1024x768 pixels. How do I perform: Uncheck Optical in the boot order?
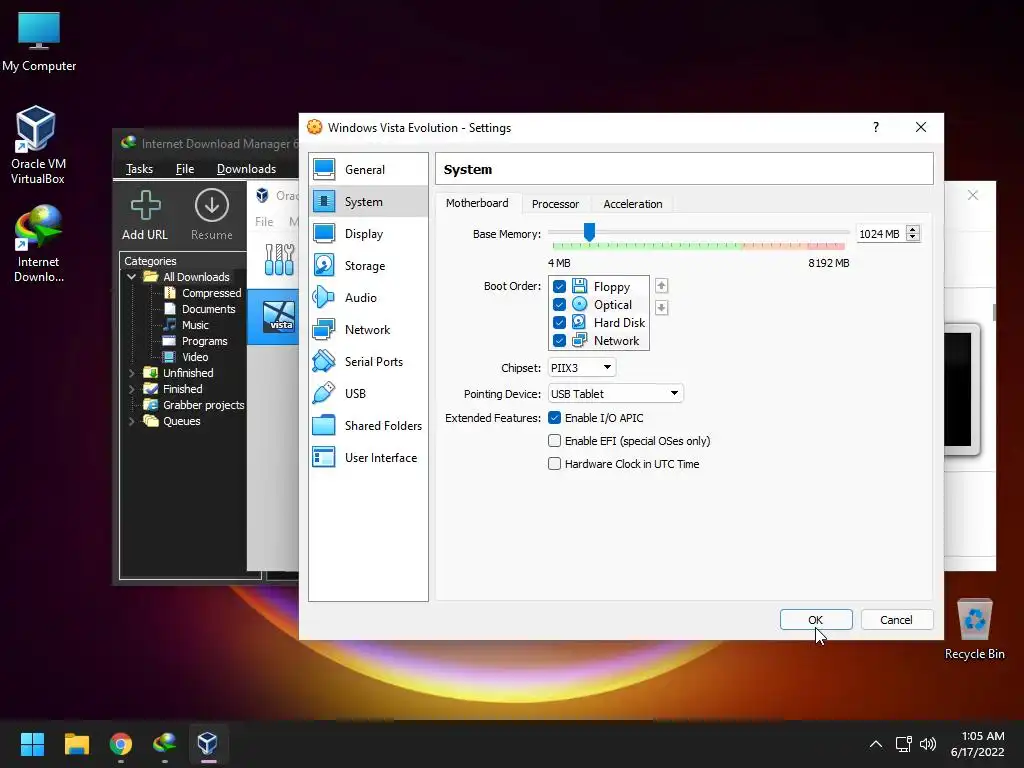point(559,304)
